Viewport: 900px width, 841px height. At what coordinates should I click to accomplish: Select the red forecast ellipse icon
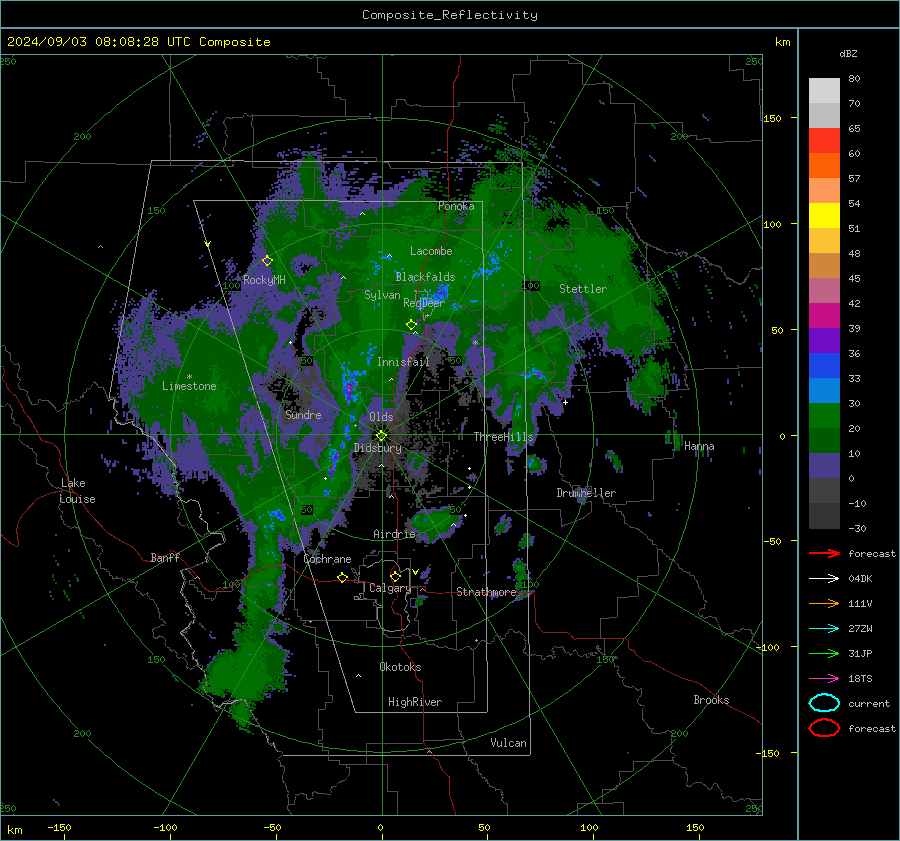pyautogui.click(x=824, y=728)
